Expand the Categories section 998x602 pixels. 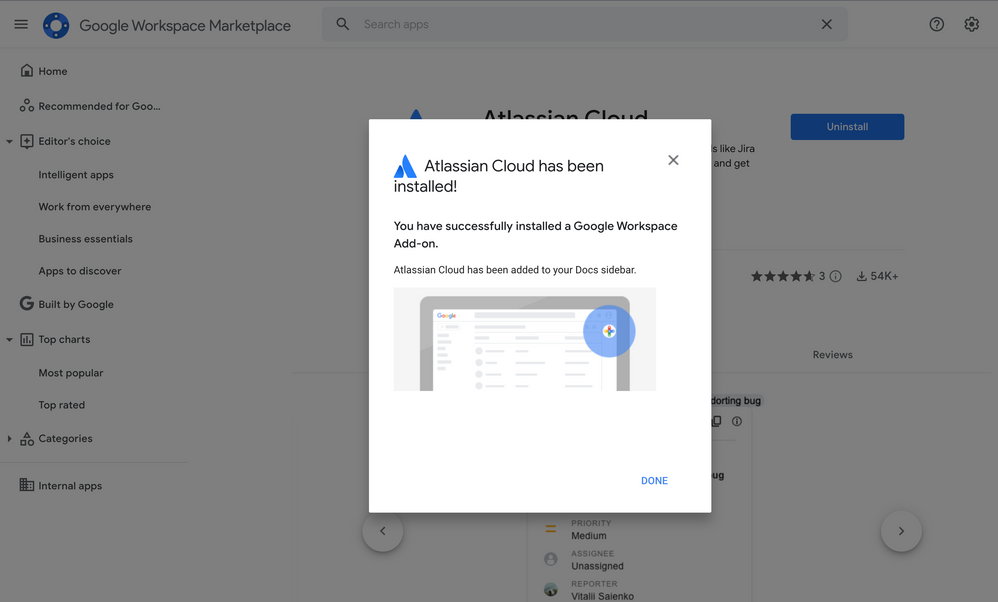[x=10, y=438]
